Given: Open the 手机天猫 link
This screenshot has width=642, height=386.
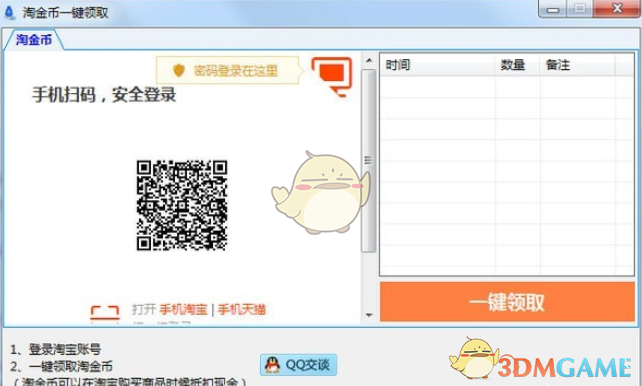Looking at the screenshot, I should coord(242,309).
